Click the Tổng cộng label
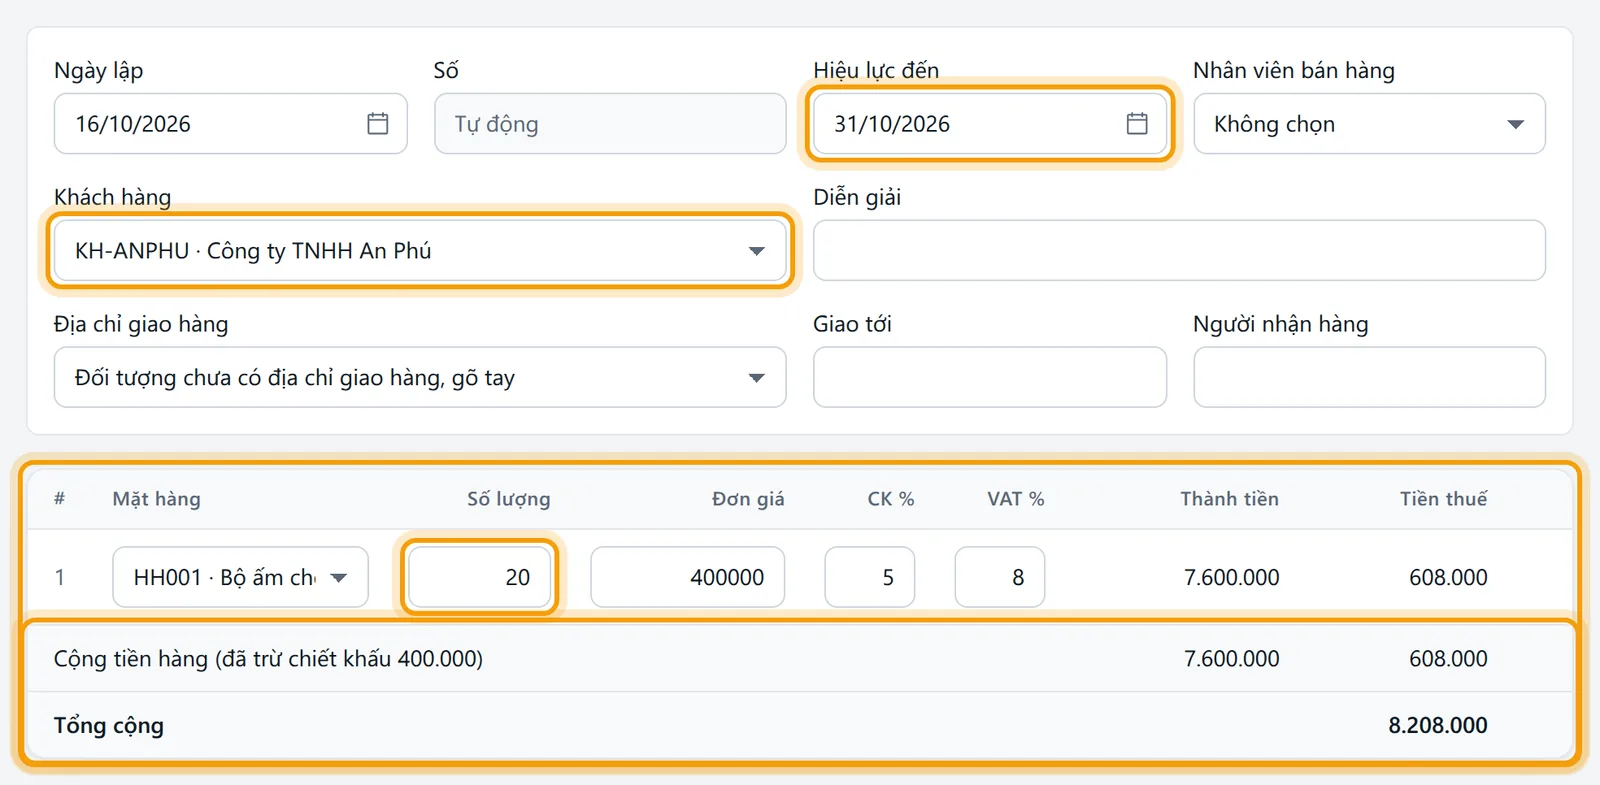1600x785 pixels. [109, 726]
